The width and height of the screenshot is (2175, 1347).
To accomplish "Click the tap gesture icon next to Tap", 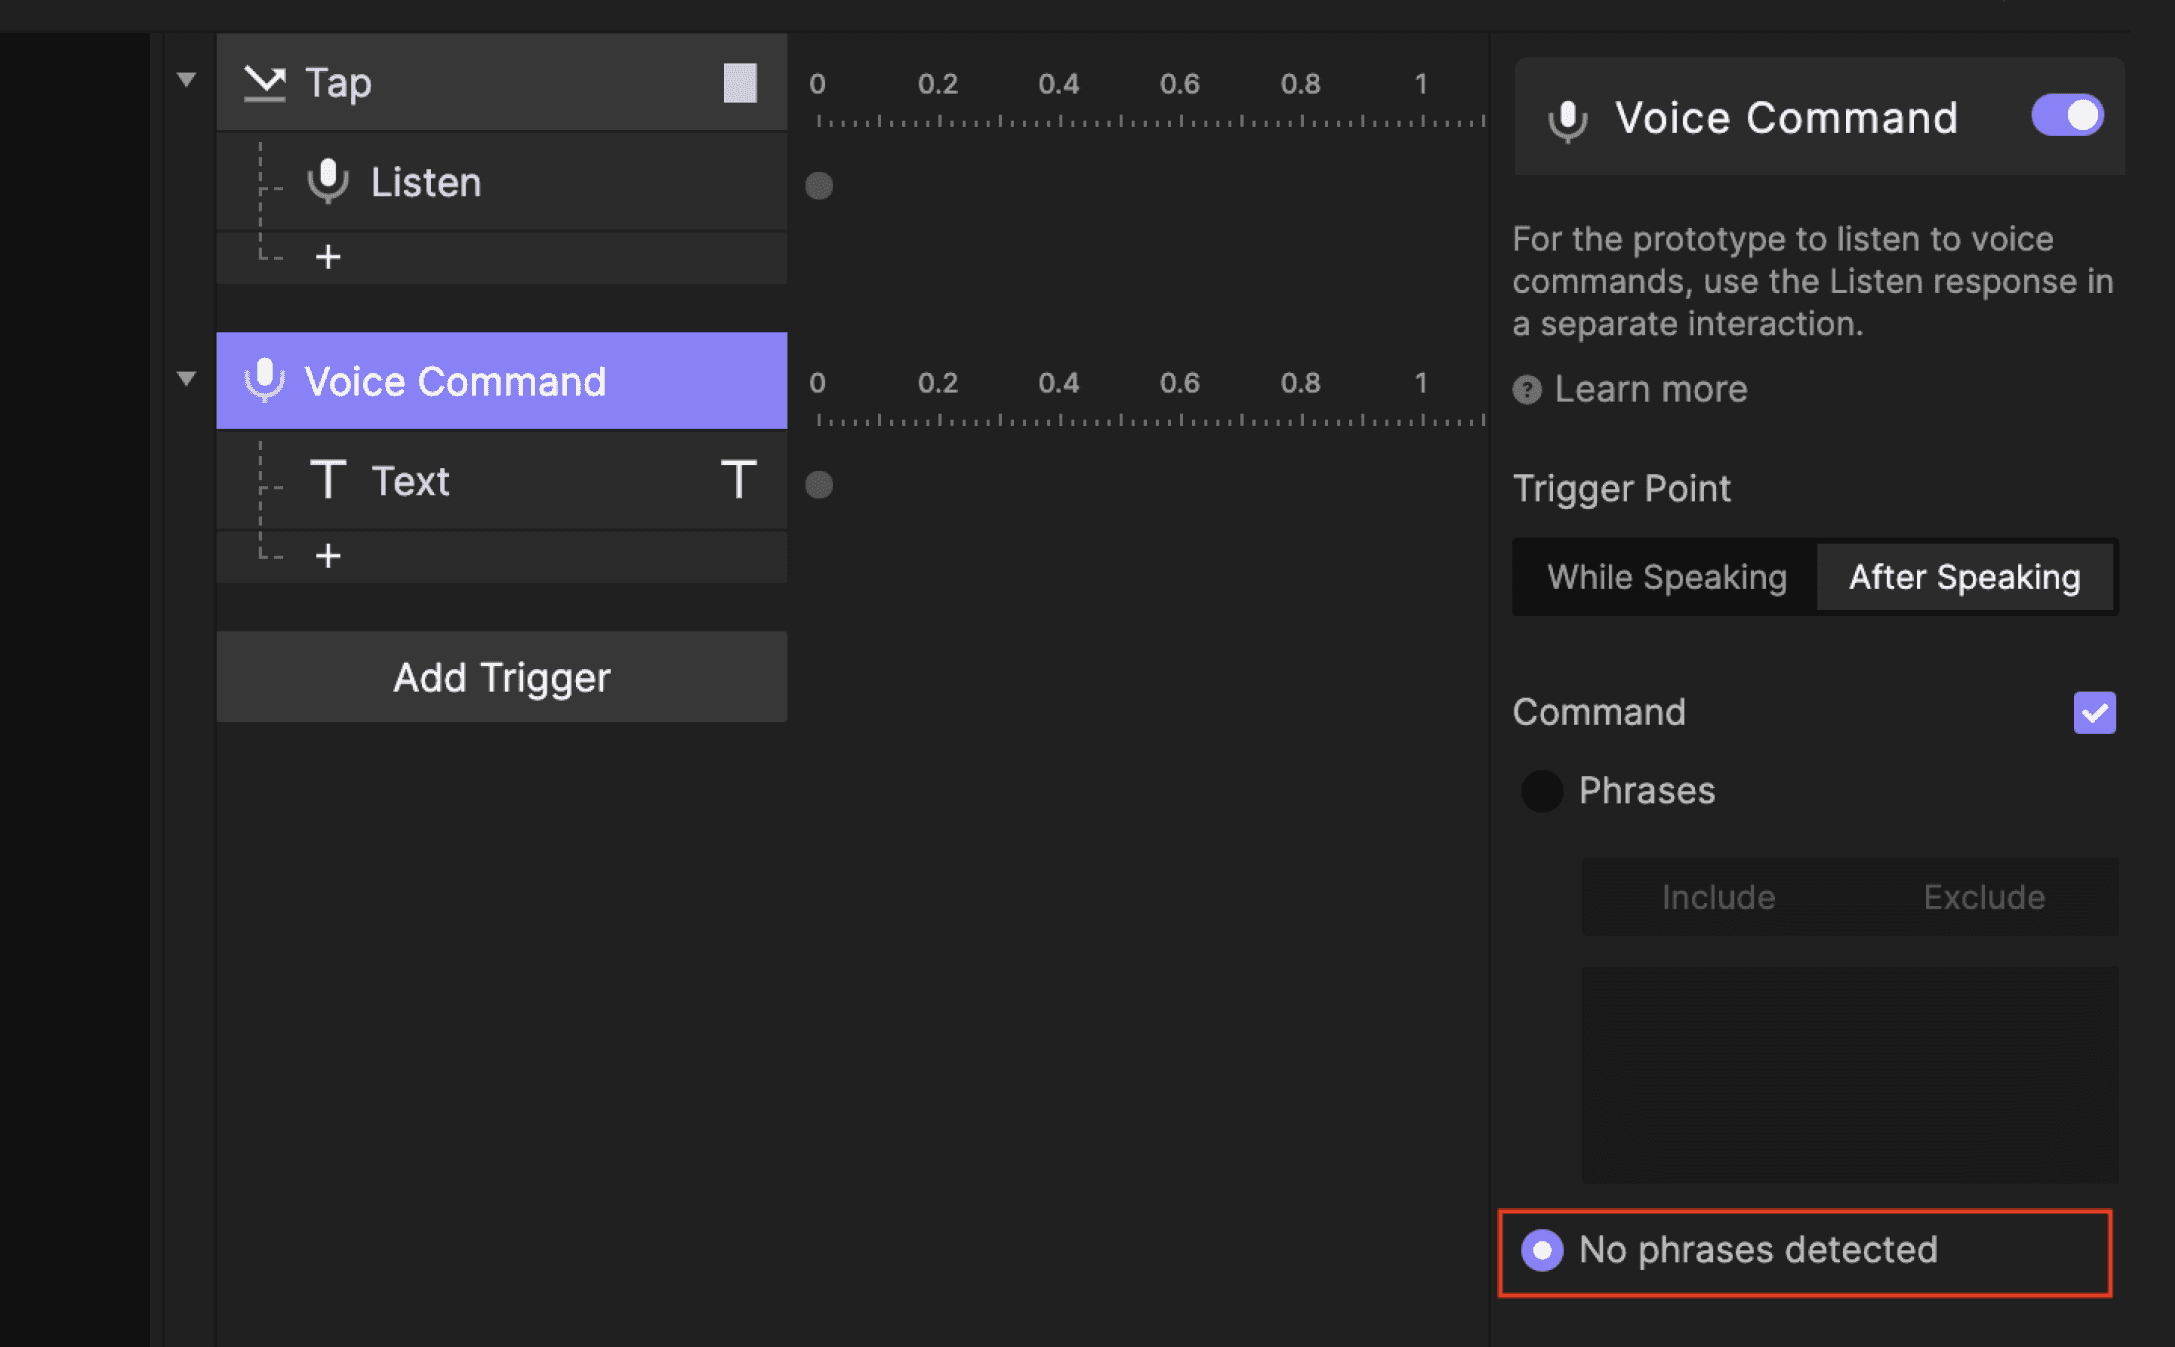I will [x=265, y=83].
